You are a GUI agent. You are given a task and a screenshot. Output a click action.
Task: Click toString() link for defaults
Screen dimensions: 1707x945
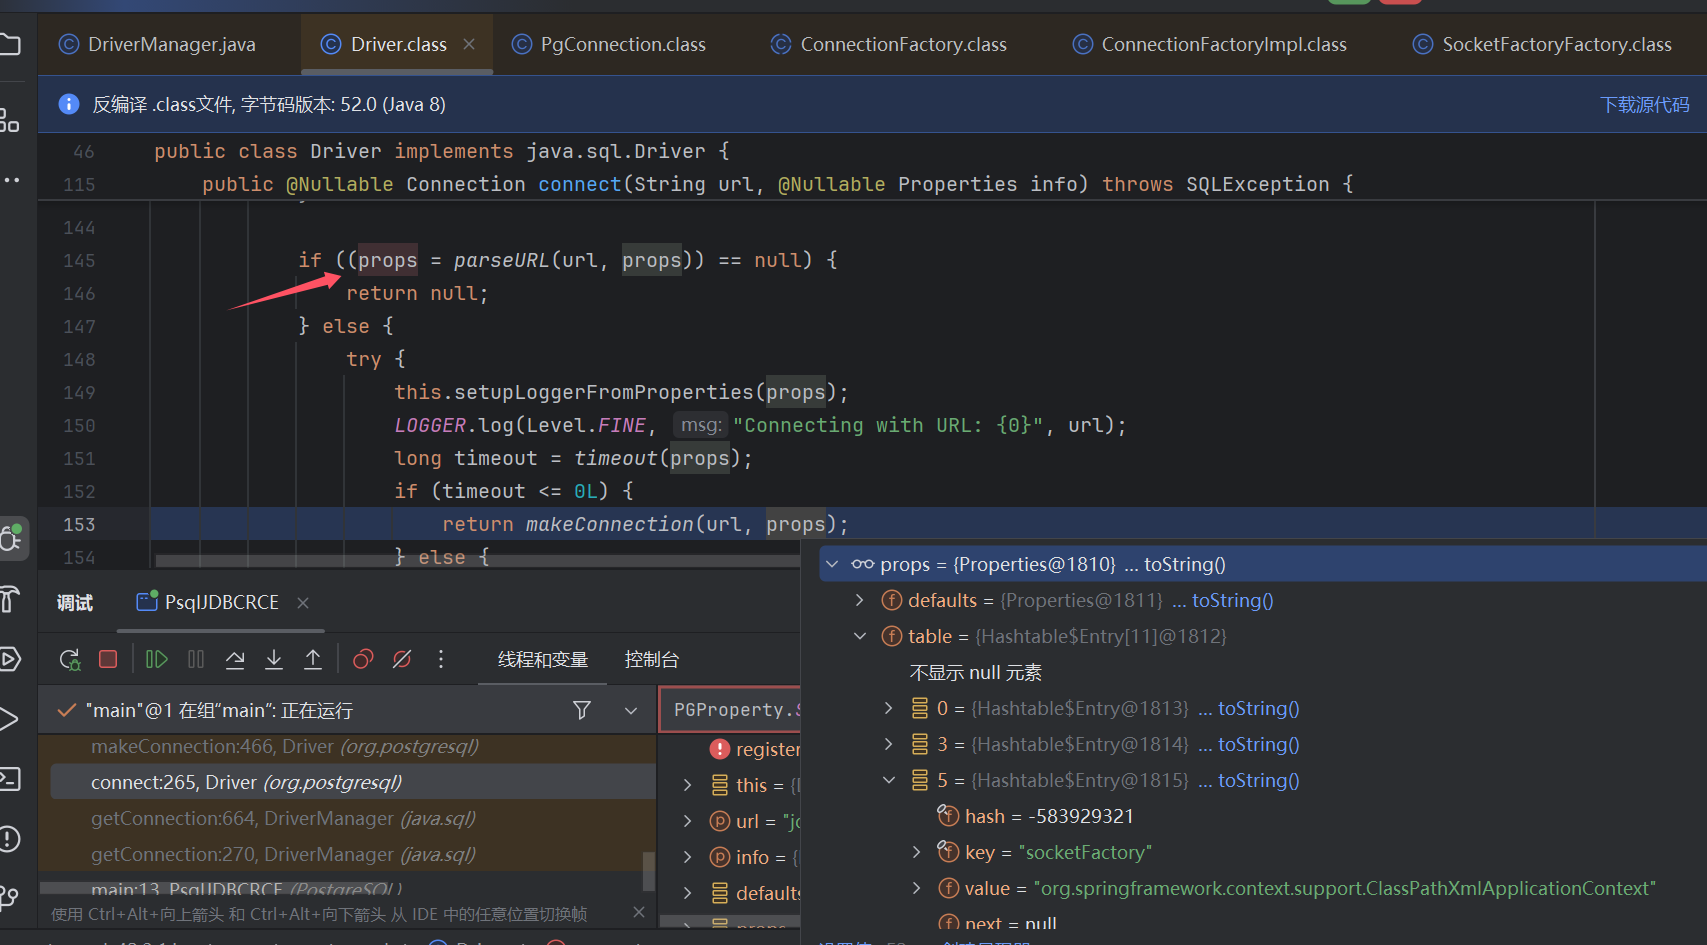pos(1233,600)
